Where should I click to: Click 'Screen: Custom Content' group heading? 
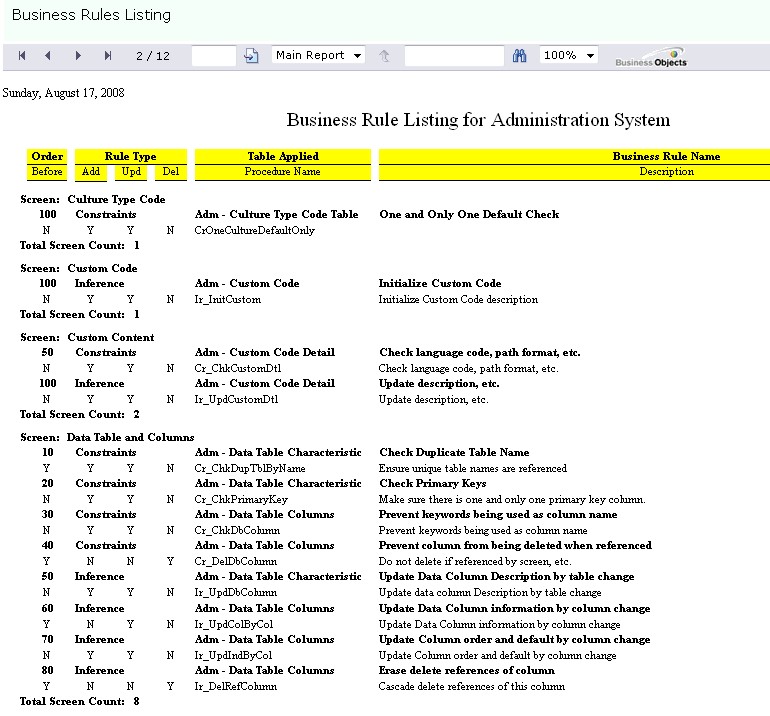point(87,337)
